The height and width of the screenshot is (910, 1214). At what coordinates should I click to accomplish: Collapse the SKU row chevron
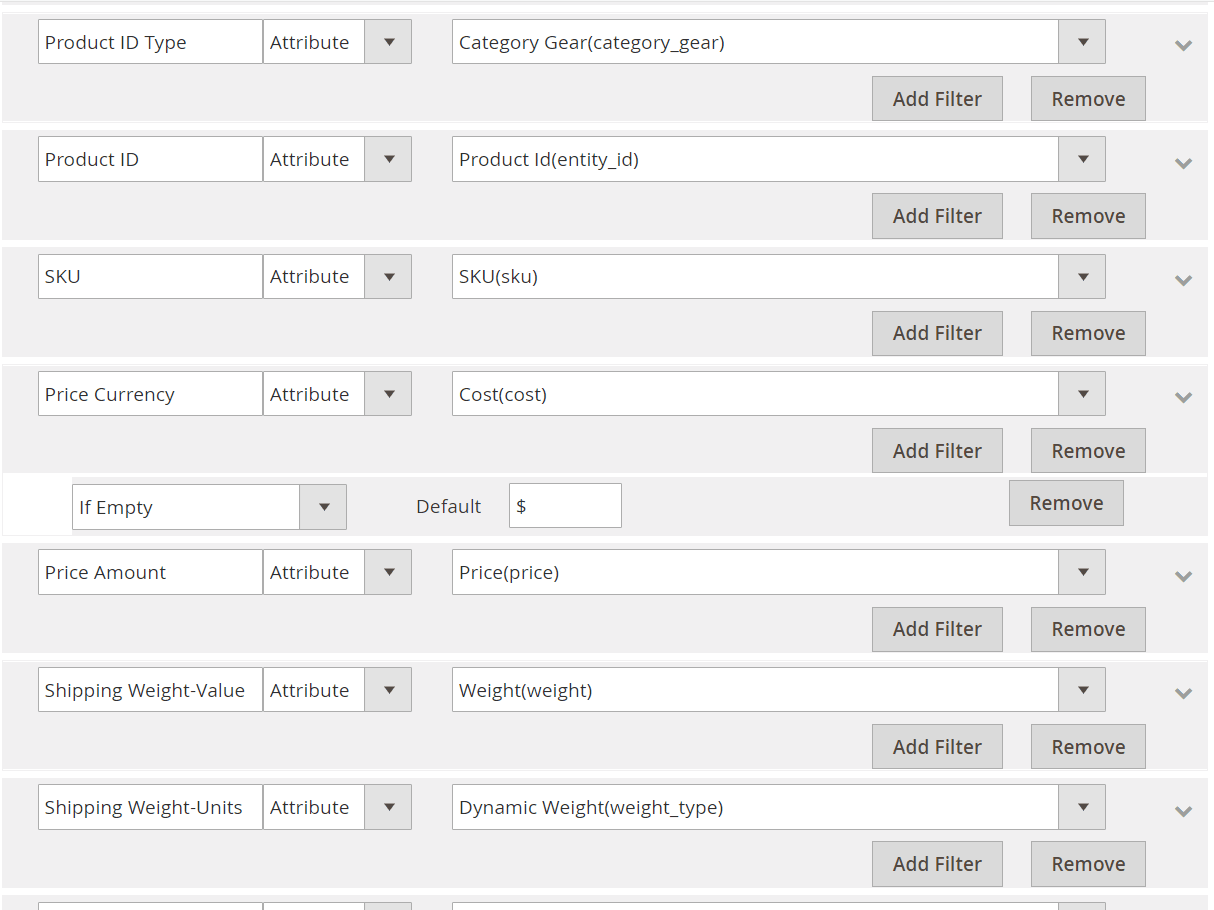(x=1184, y=280)
